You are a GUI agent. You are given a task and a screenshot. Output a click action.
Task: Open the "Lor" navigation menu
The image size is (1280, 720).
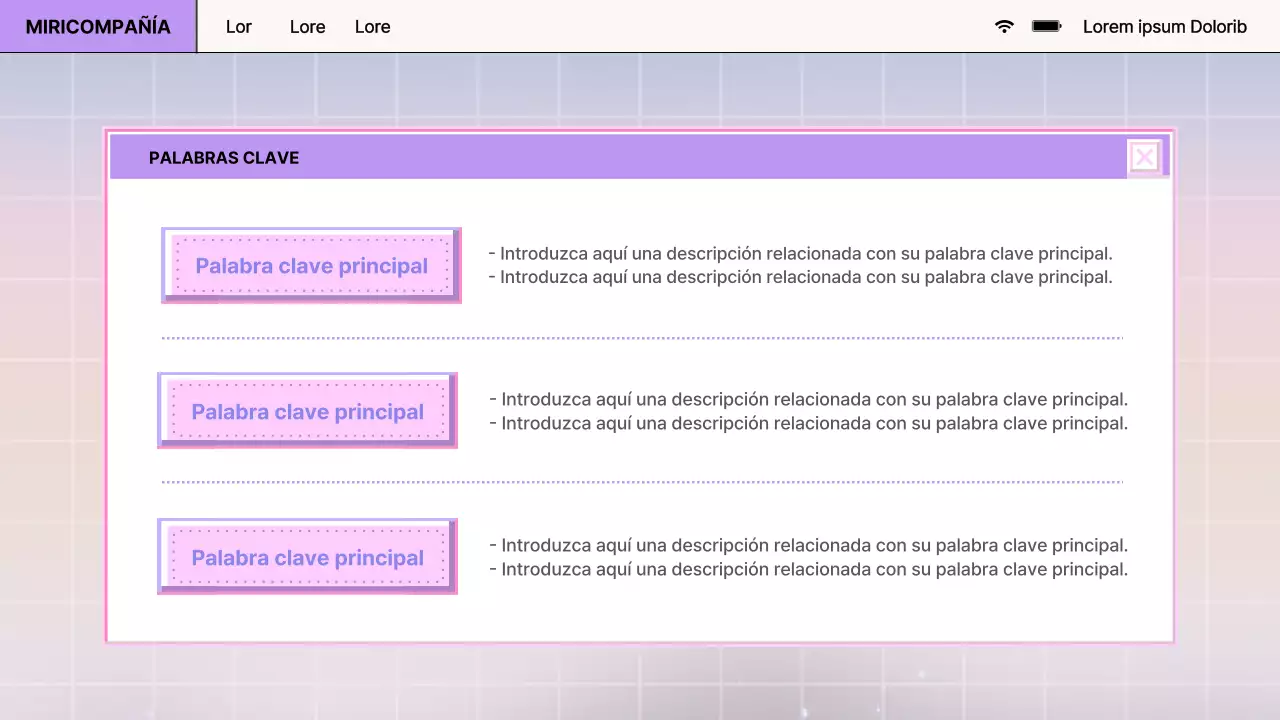(x=238, y=27)
